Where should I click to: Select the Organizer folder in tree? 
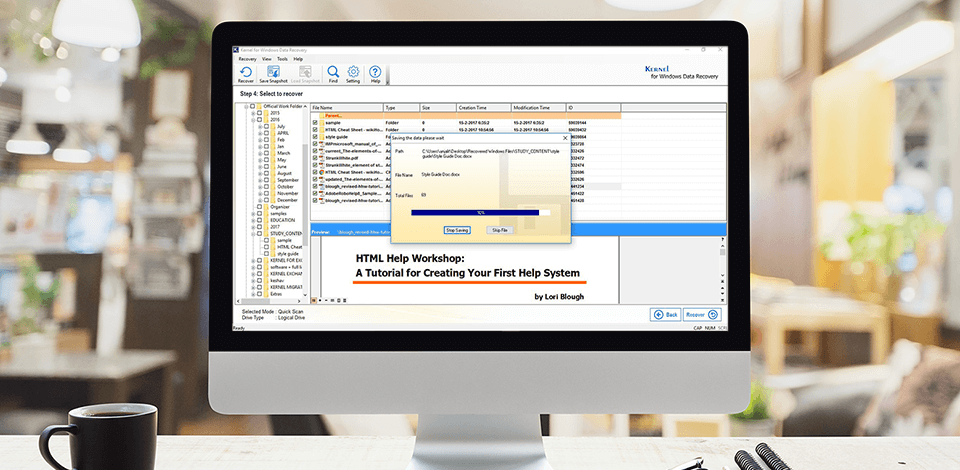pyautogui.click(x=280, y=207)
